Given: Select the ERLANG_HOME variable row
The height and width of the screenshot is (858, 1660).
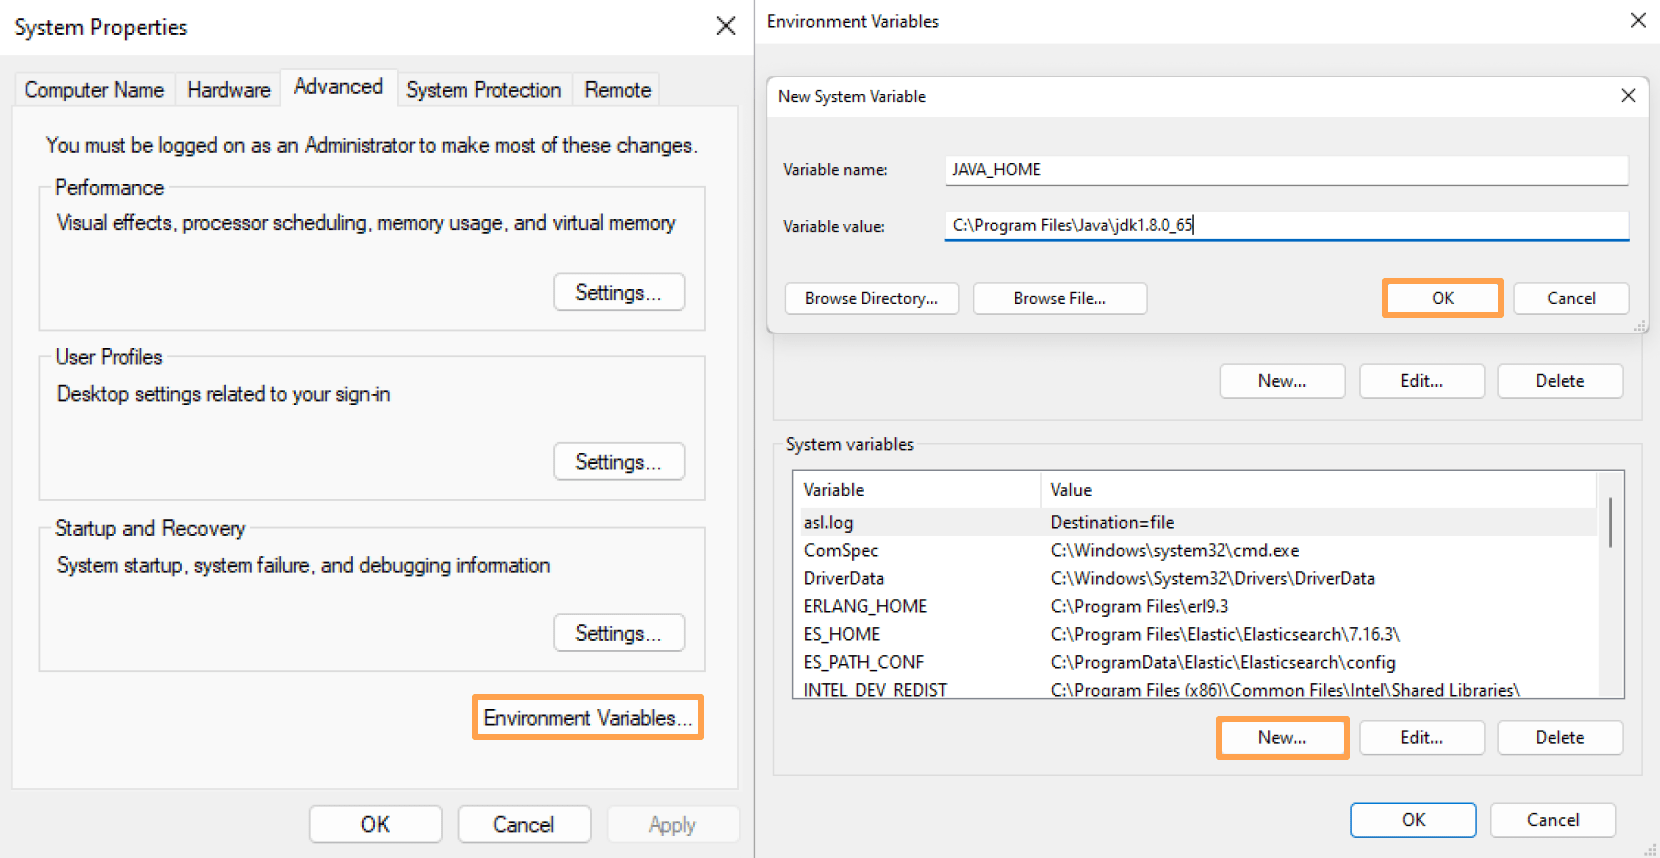Looking at the screenshot, I should pos(1195,606).
